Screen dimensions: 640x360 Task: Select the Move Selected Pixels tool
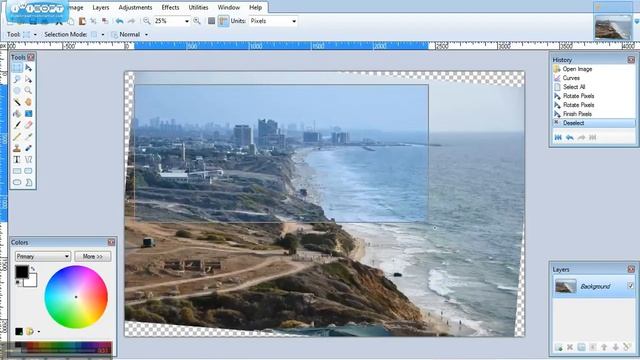(x=29, y=68)
